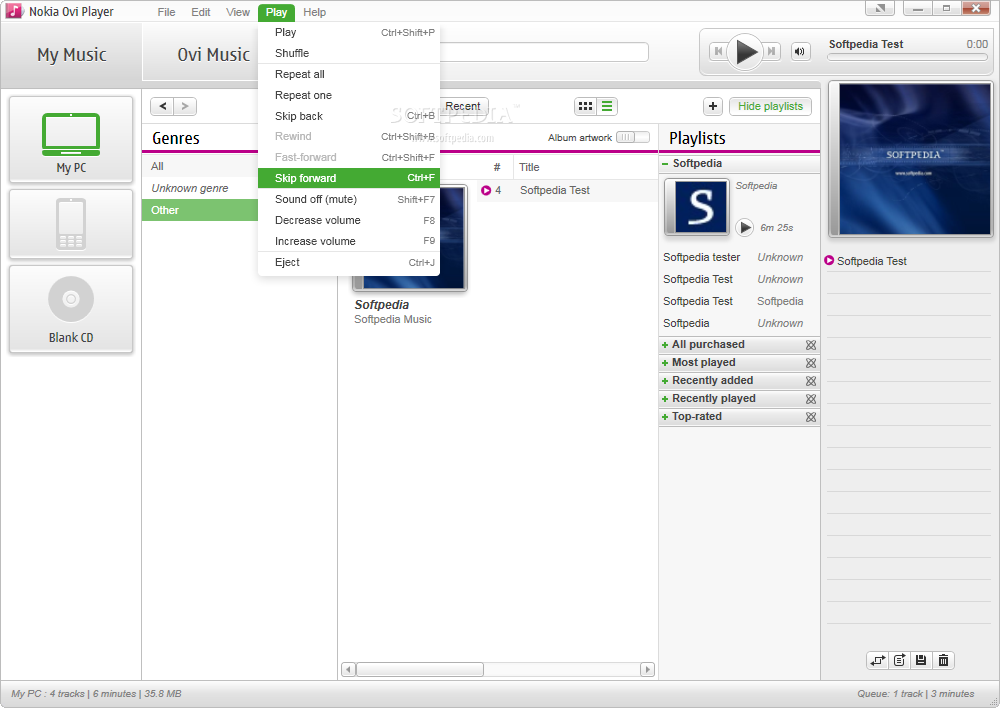The height and width of the screenshot is (708, 1000).
Task: Choose Skip forward from Play menu
Action: click(349, 178)
